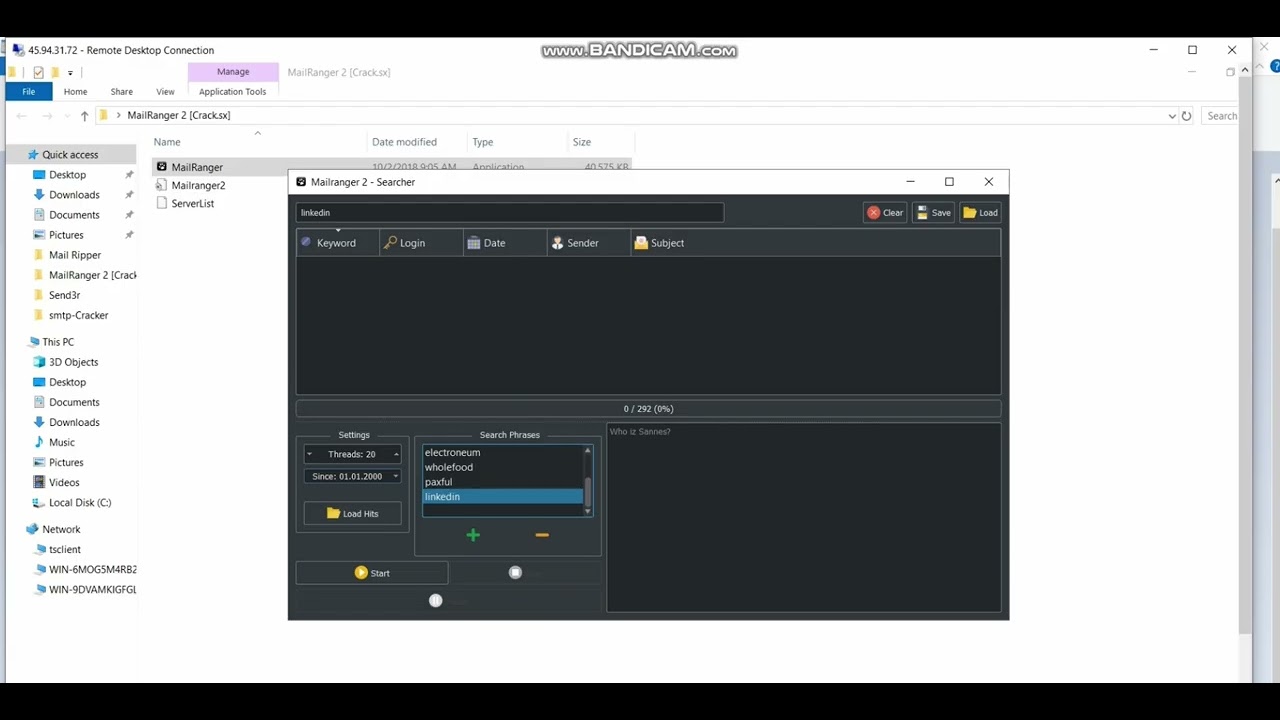Image resolution: width=1280 pixels, height=720 pixels.
Task: Open 3D Objects under This PC
Action: click(73, 362)
